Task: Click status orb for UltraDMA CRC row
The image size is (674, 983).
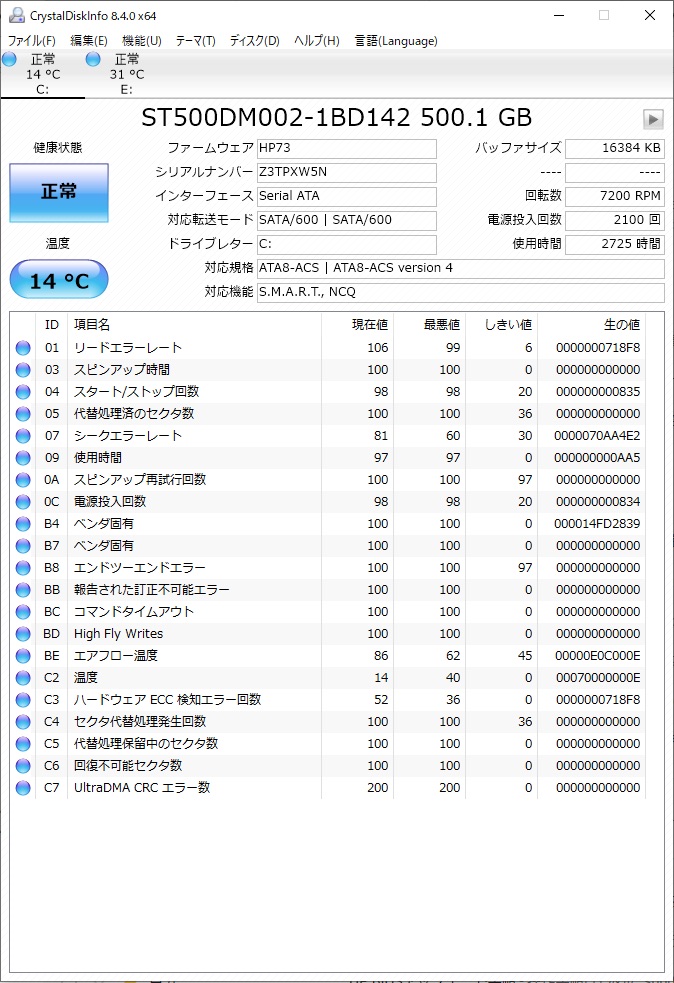Action: tap(23, 788)
